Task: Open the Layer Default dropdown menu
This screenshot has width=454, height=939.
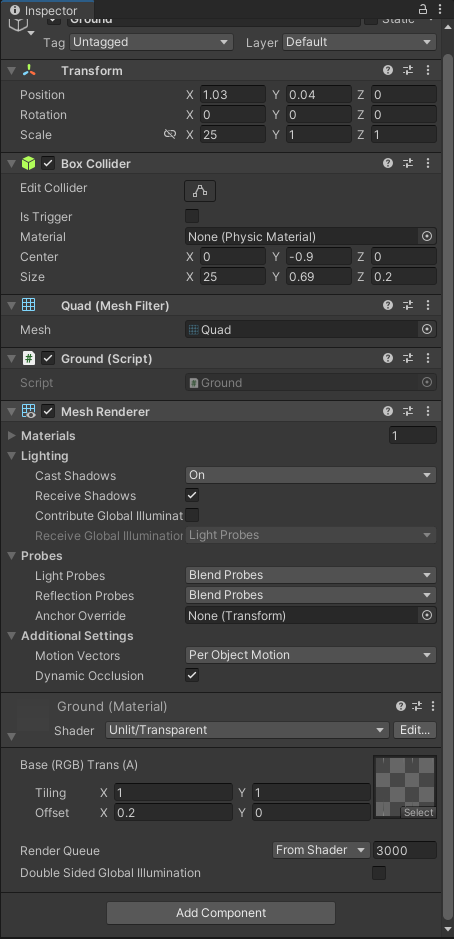Action: [x=359, y=42]
